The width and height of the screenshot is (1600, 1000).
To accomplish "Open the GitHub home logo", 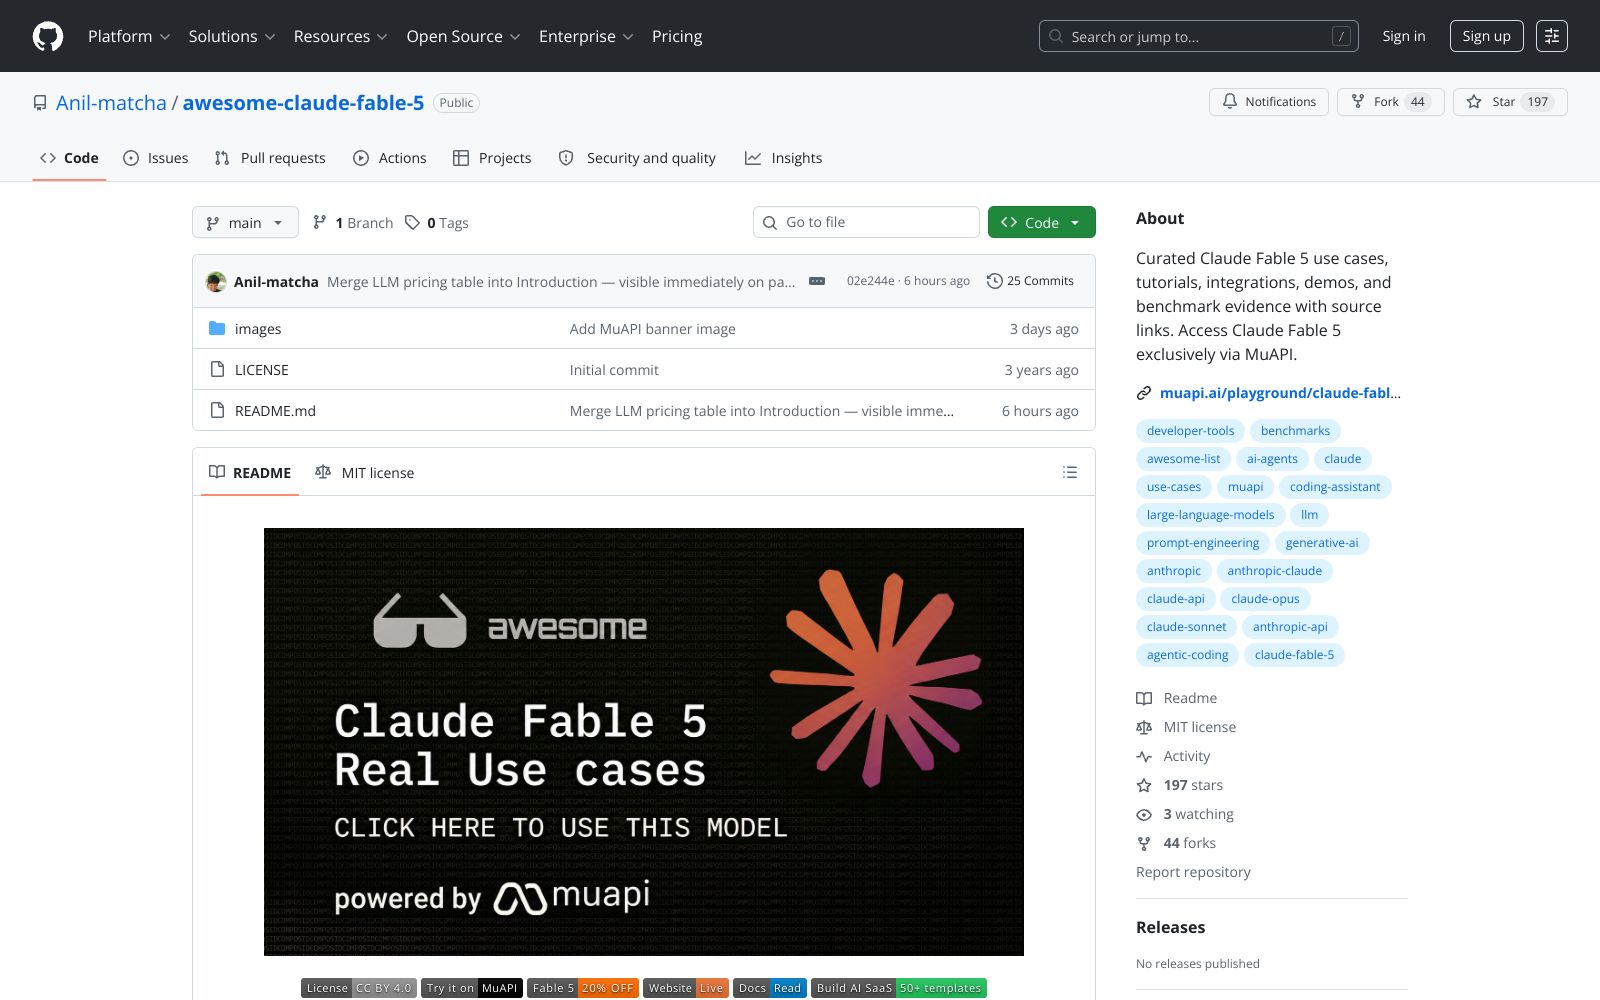I will coord(48,36).
